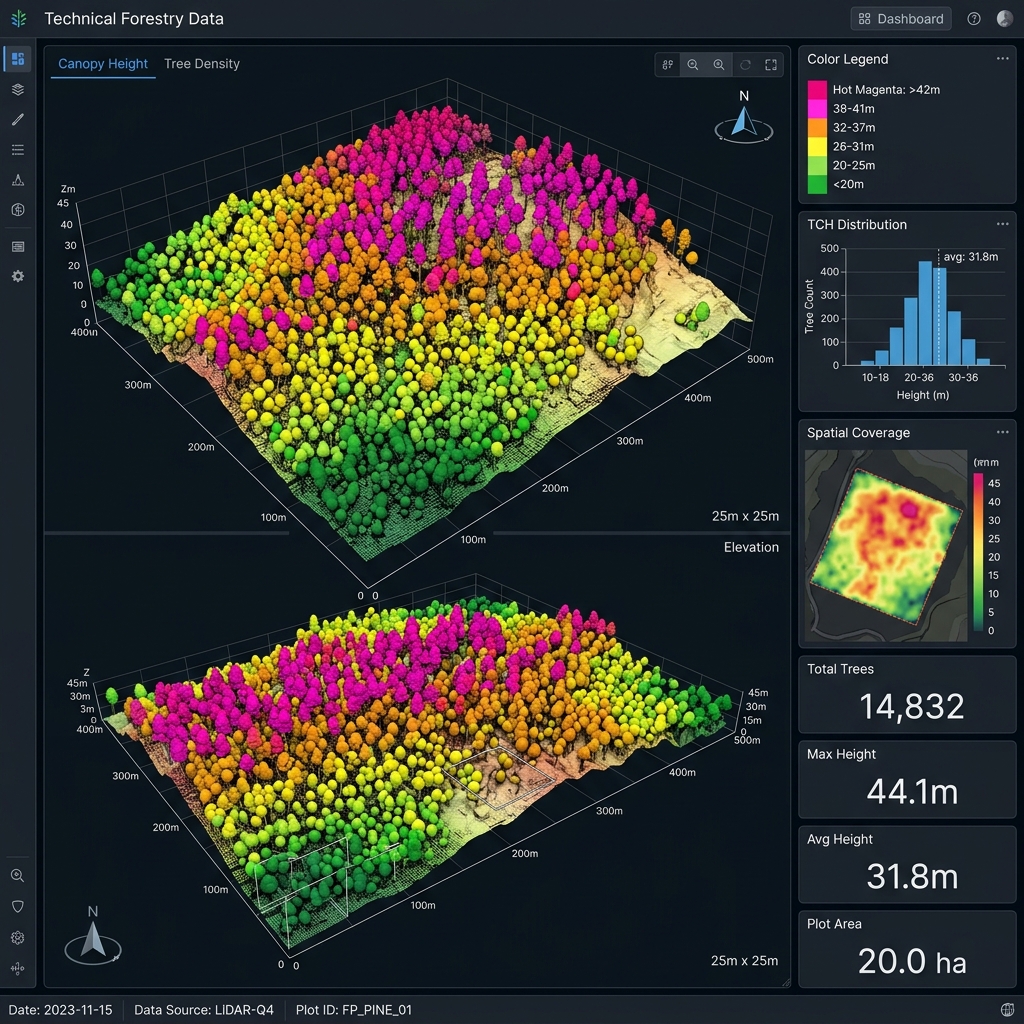The image size is (1024, 1024).
Task: Expand Color Legend panel options menu
Action: point(1002,59)
